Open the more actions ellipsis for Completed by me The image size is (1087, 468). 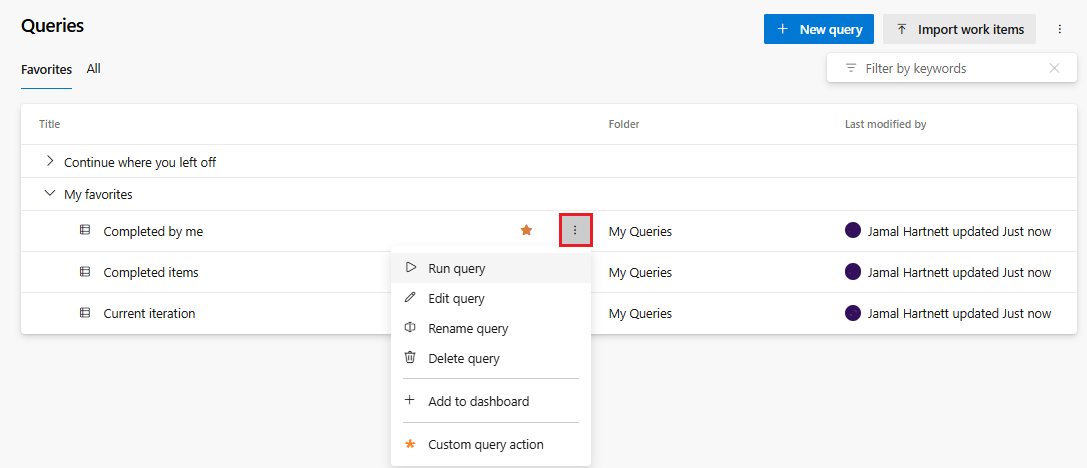coord(575,231)
